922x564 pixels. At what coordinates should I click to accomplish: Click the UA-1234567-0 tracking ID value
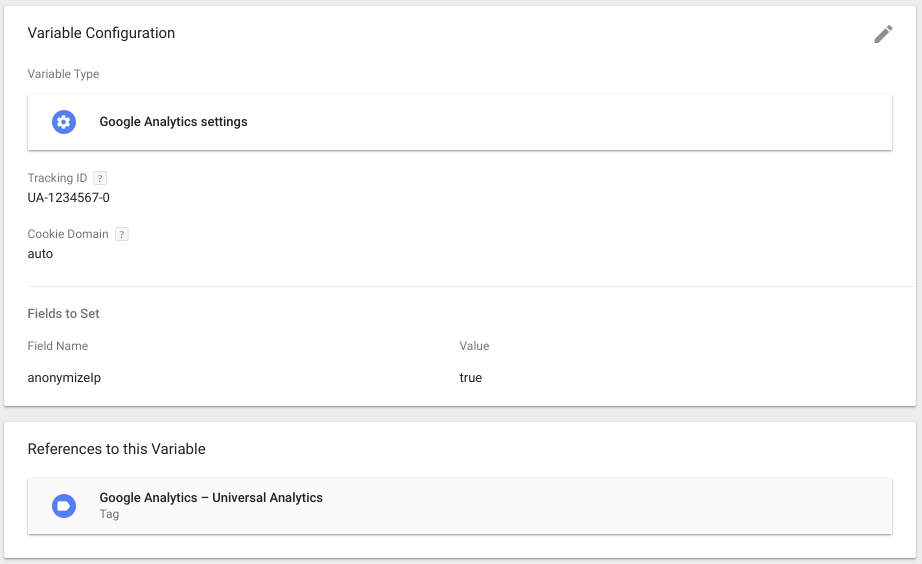point(68,198)
